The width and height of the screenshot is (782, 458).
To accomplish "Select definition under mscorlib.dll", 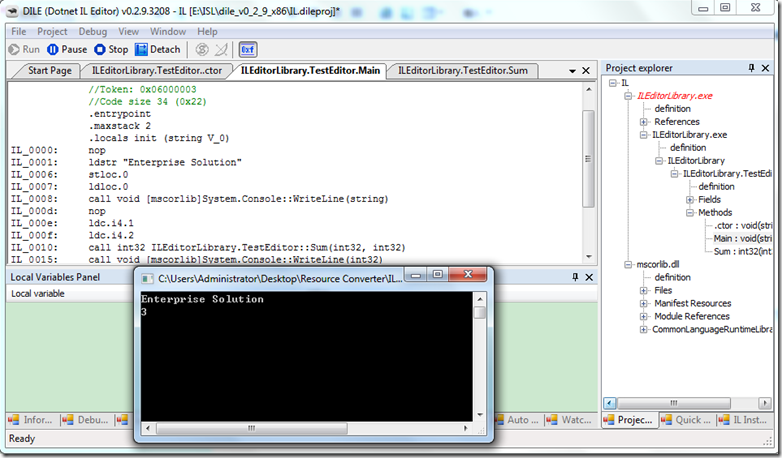I will point(672,277).
